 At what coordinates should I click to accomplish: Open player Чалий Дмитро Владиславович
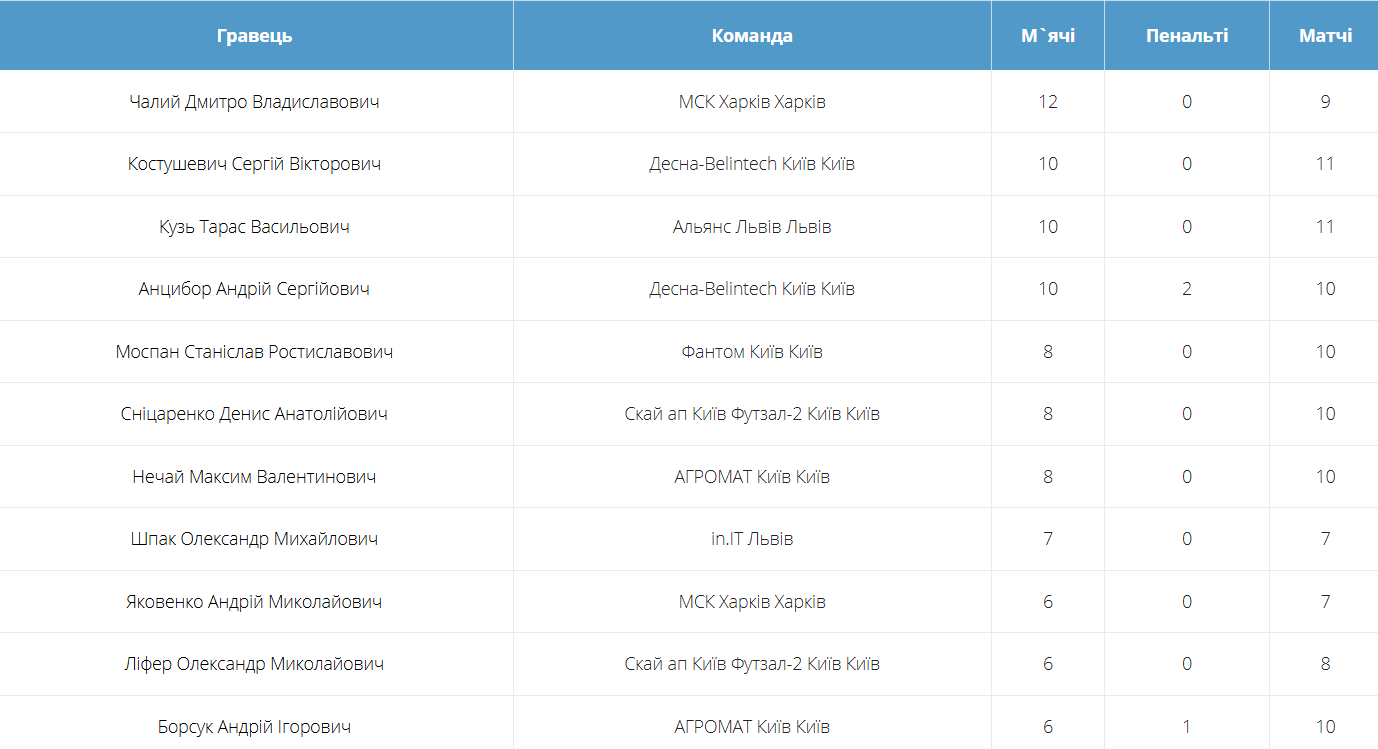[254, 102]
